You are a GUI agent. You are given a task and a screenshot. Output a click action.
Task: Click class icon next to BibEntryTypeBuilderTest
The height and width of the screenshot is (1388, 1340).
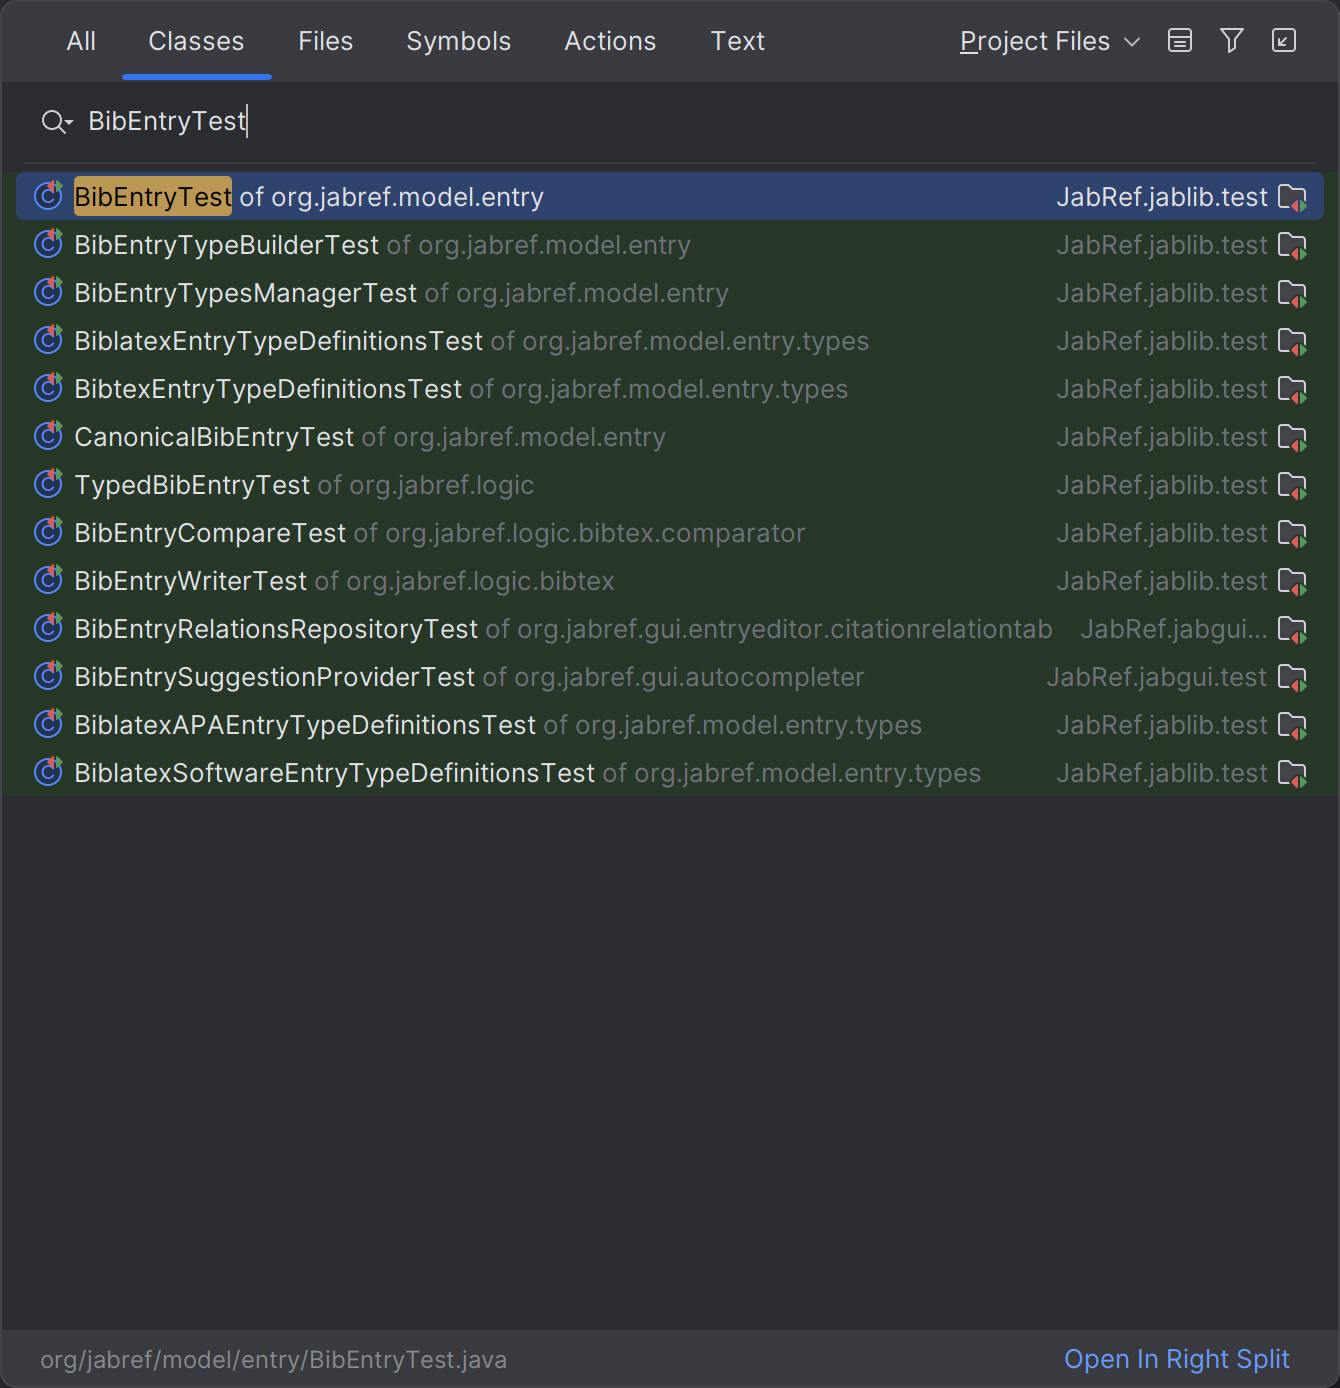48,244
